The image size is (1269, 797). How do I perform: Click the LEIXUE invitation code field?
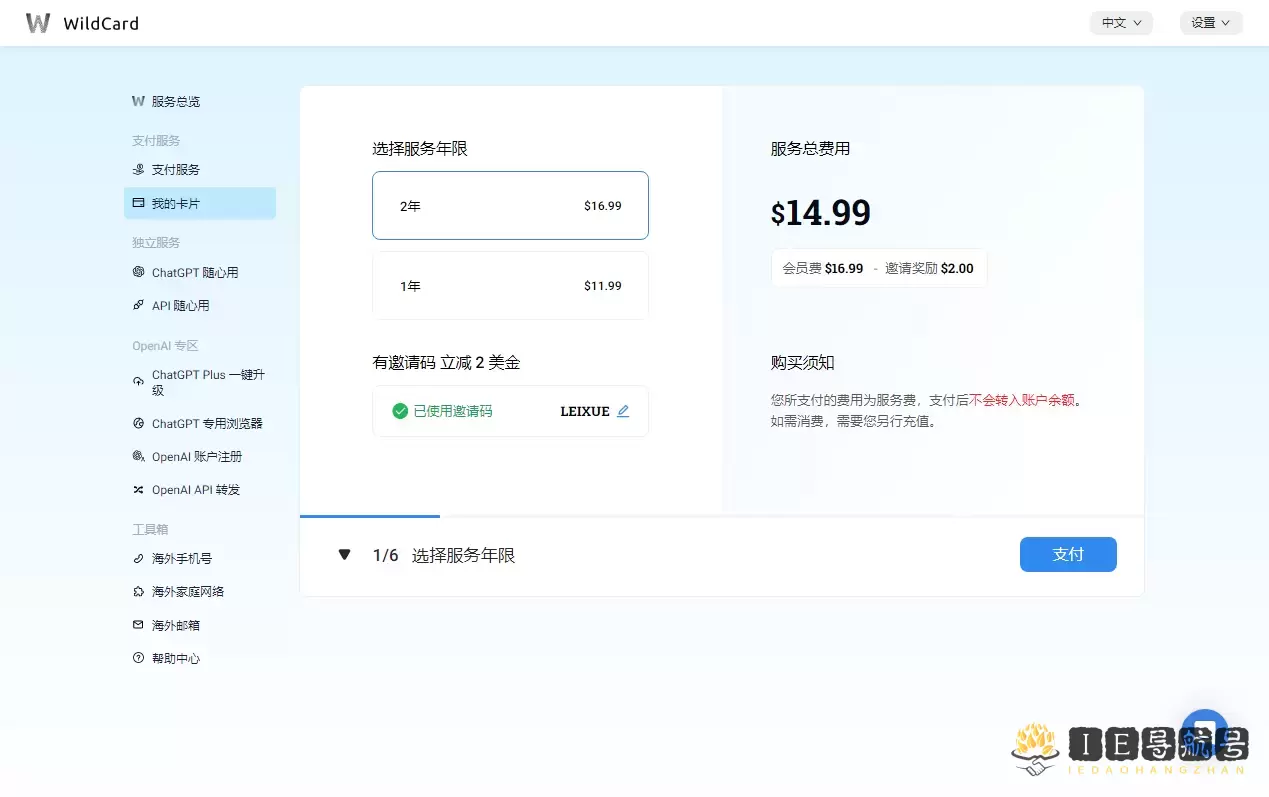[x=510, y=411]
